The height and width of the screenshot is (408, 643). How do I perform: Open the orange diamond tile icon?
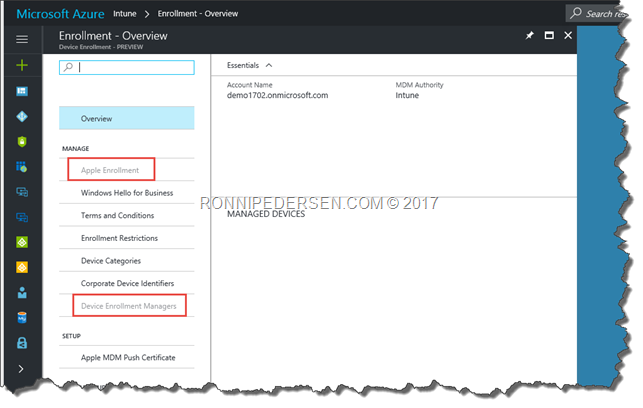pos(22,267)
